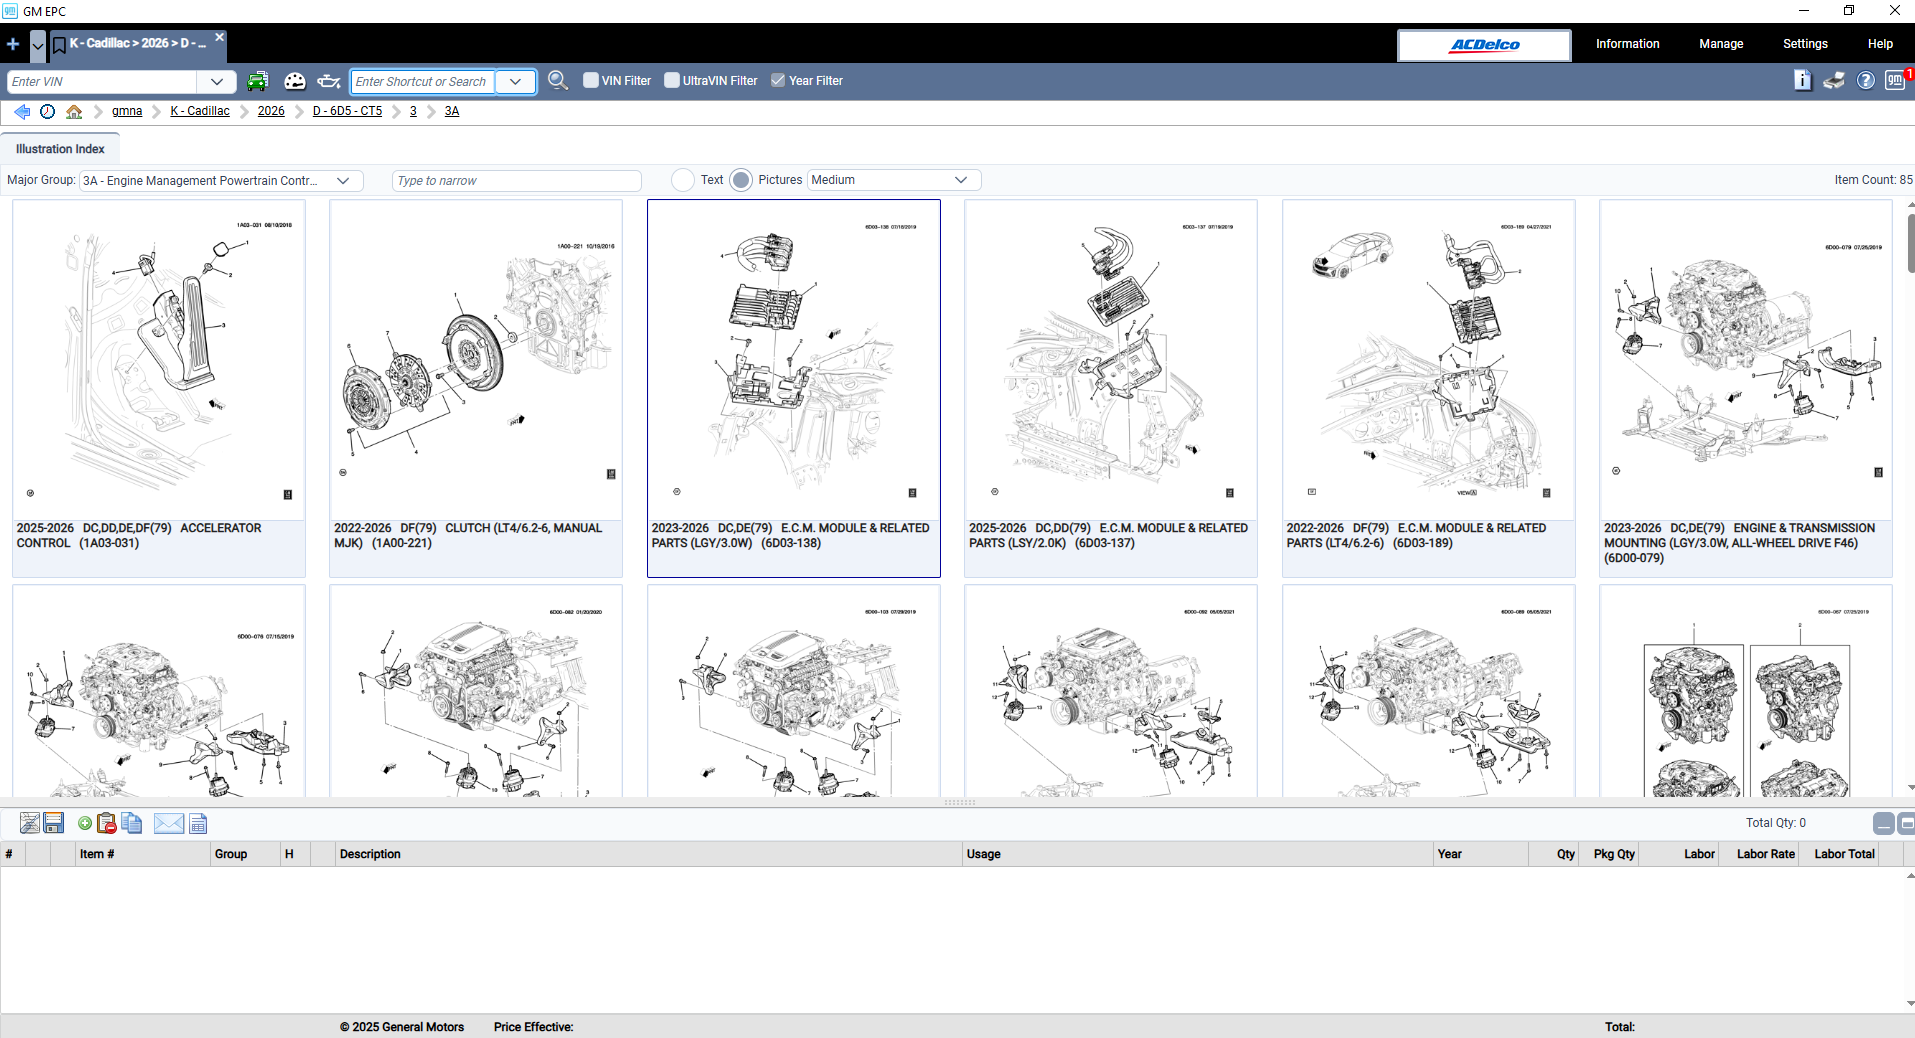The image size is (1915, 1038).
Task: Click the GM notifications icon with badge
Action: 1896,81
